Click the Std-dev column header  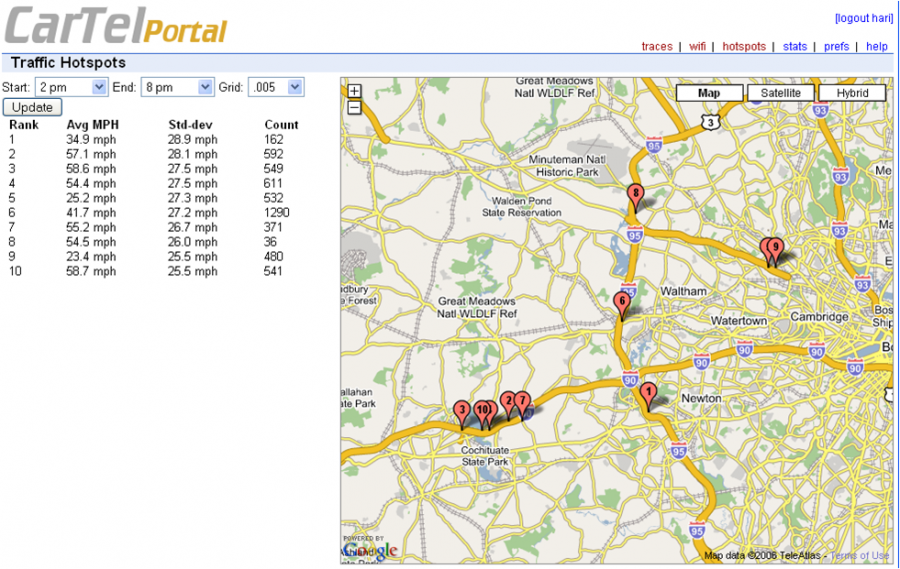[x=191, y=125]
